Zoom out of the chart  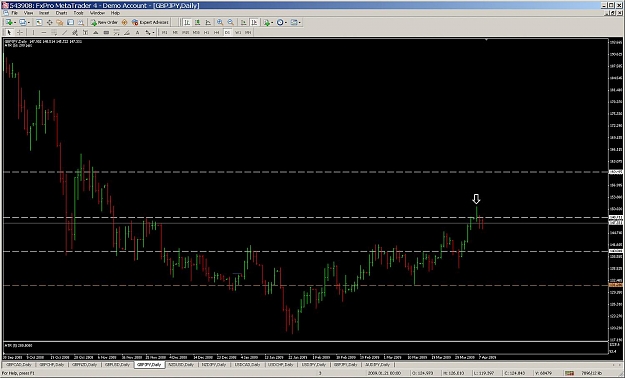(230, 22)
